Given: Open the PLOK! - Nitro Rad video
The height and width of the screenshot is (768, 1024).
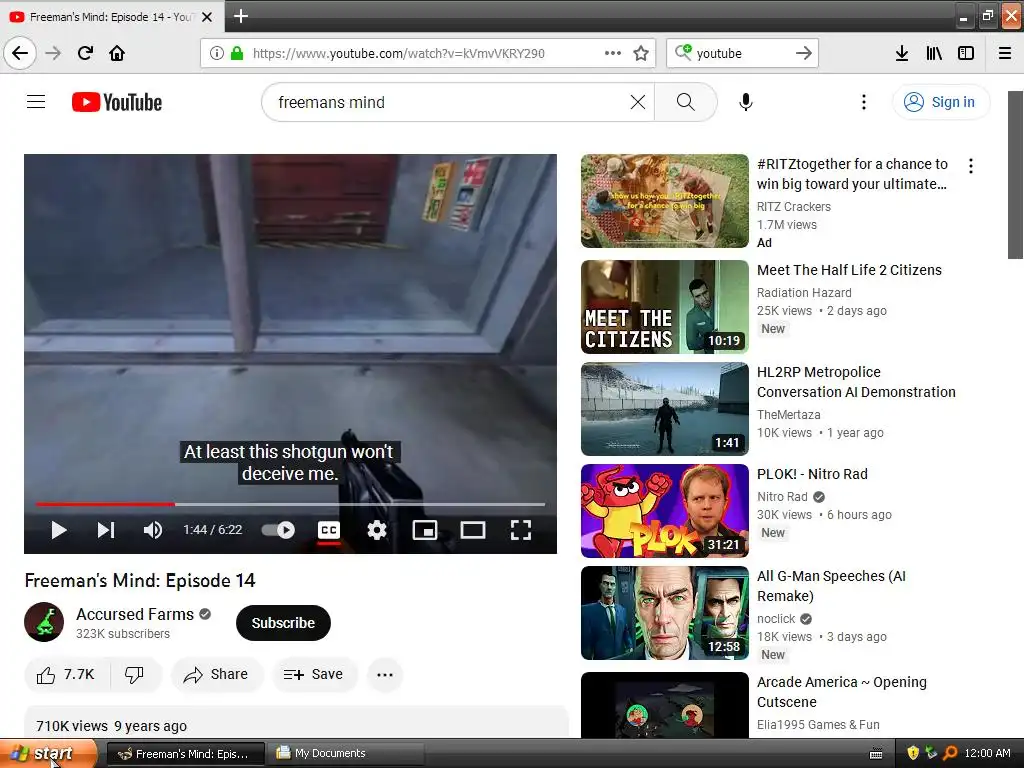Looking at the screenshot, I should click(x=812, y=474).
